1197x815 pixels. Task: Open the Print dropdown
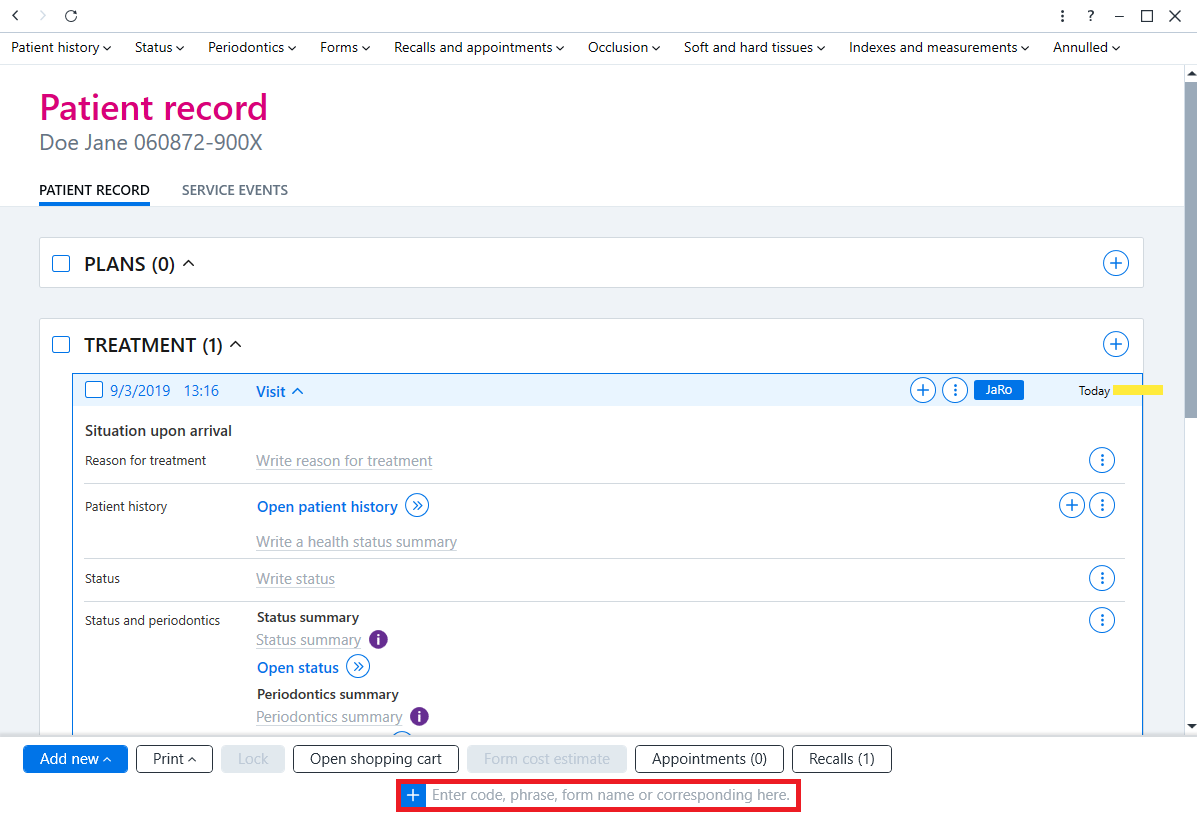click(x=174, y=759)
